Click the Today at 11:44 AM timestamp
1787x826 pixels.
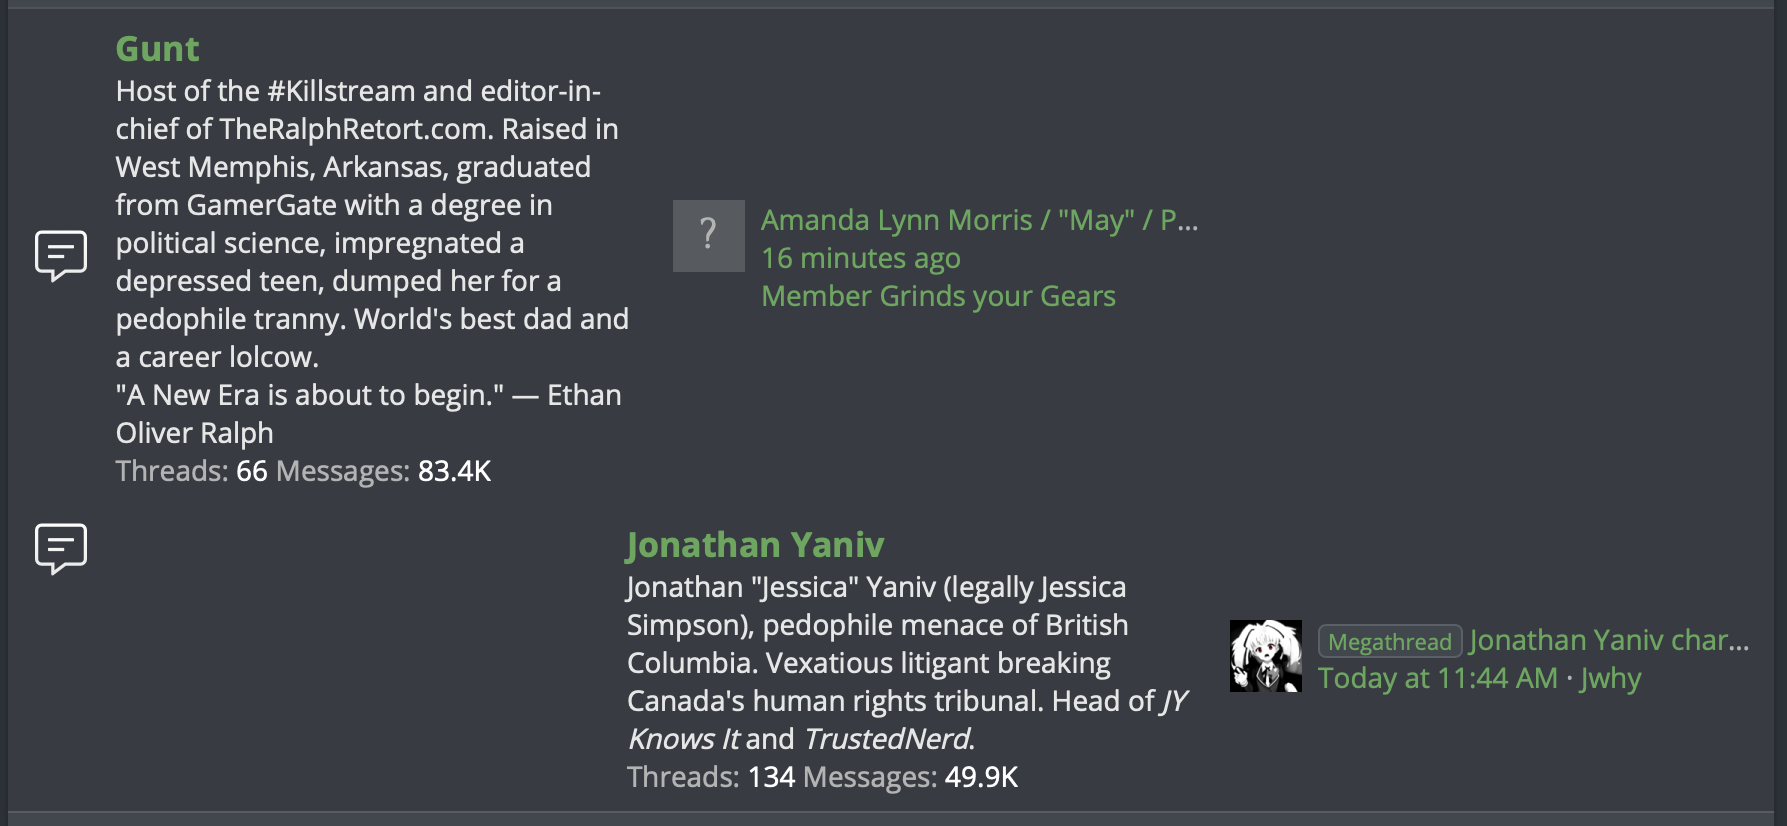point(1438,678)
